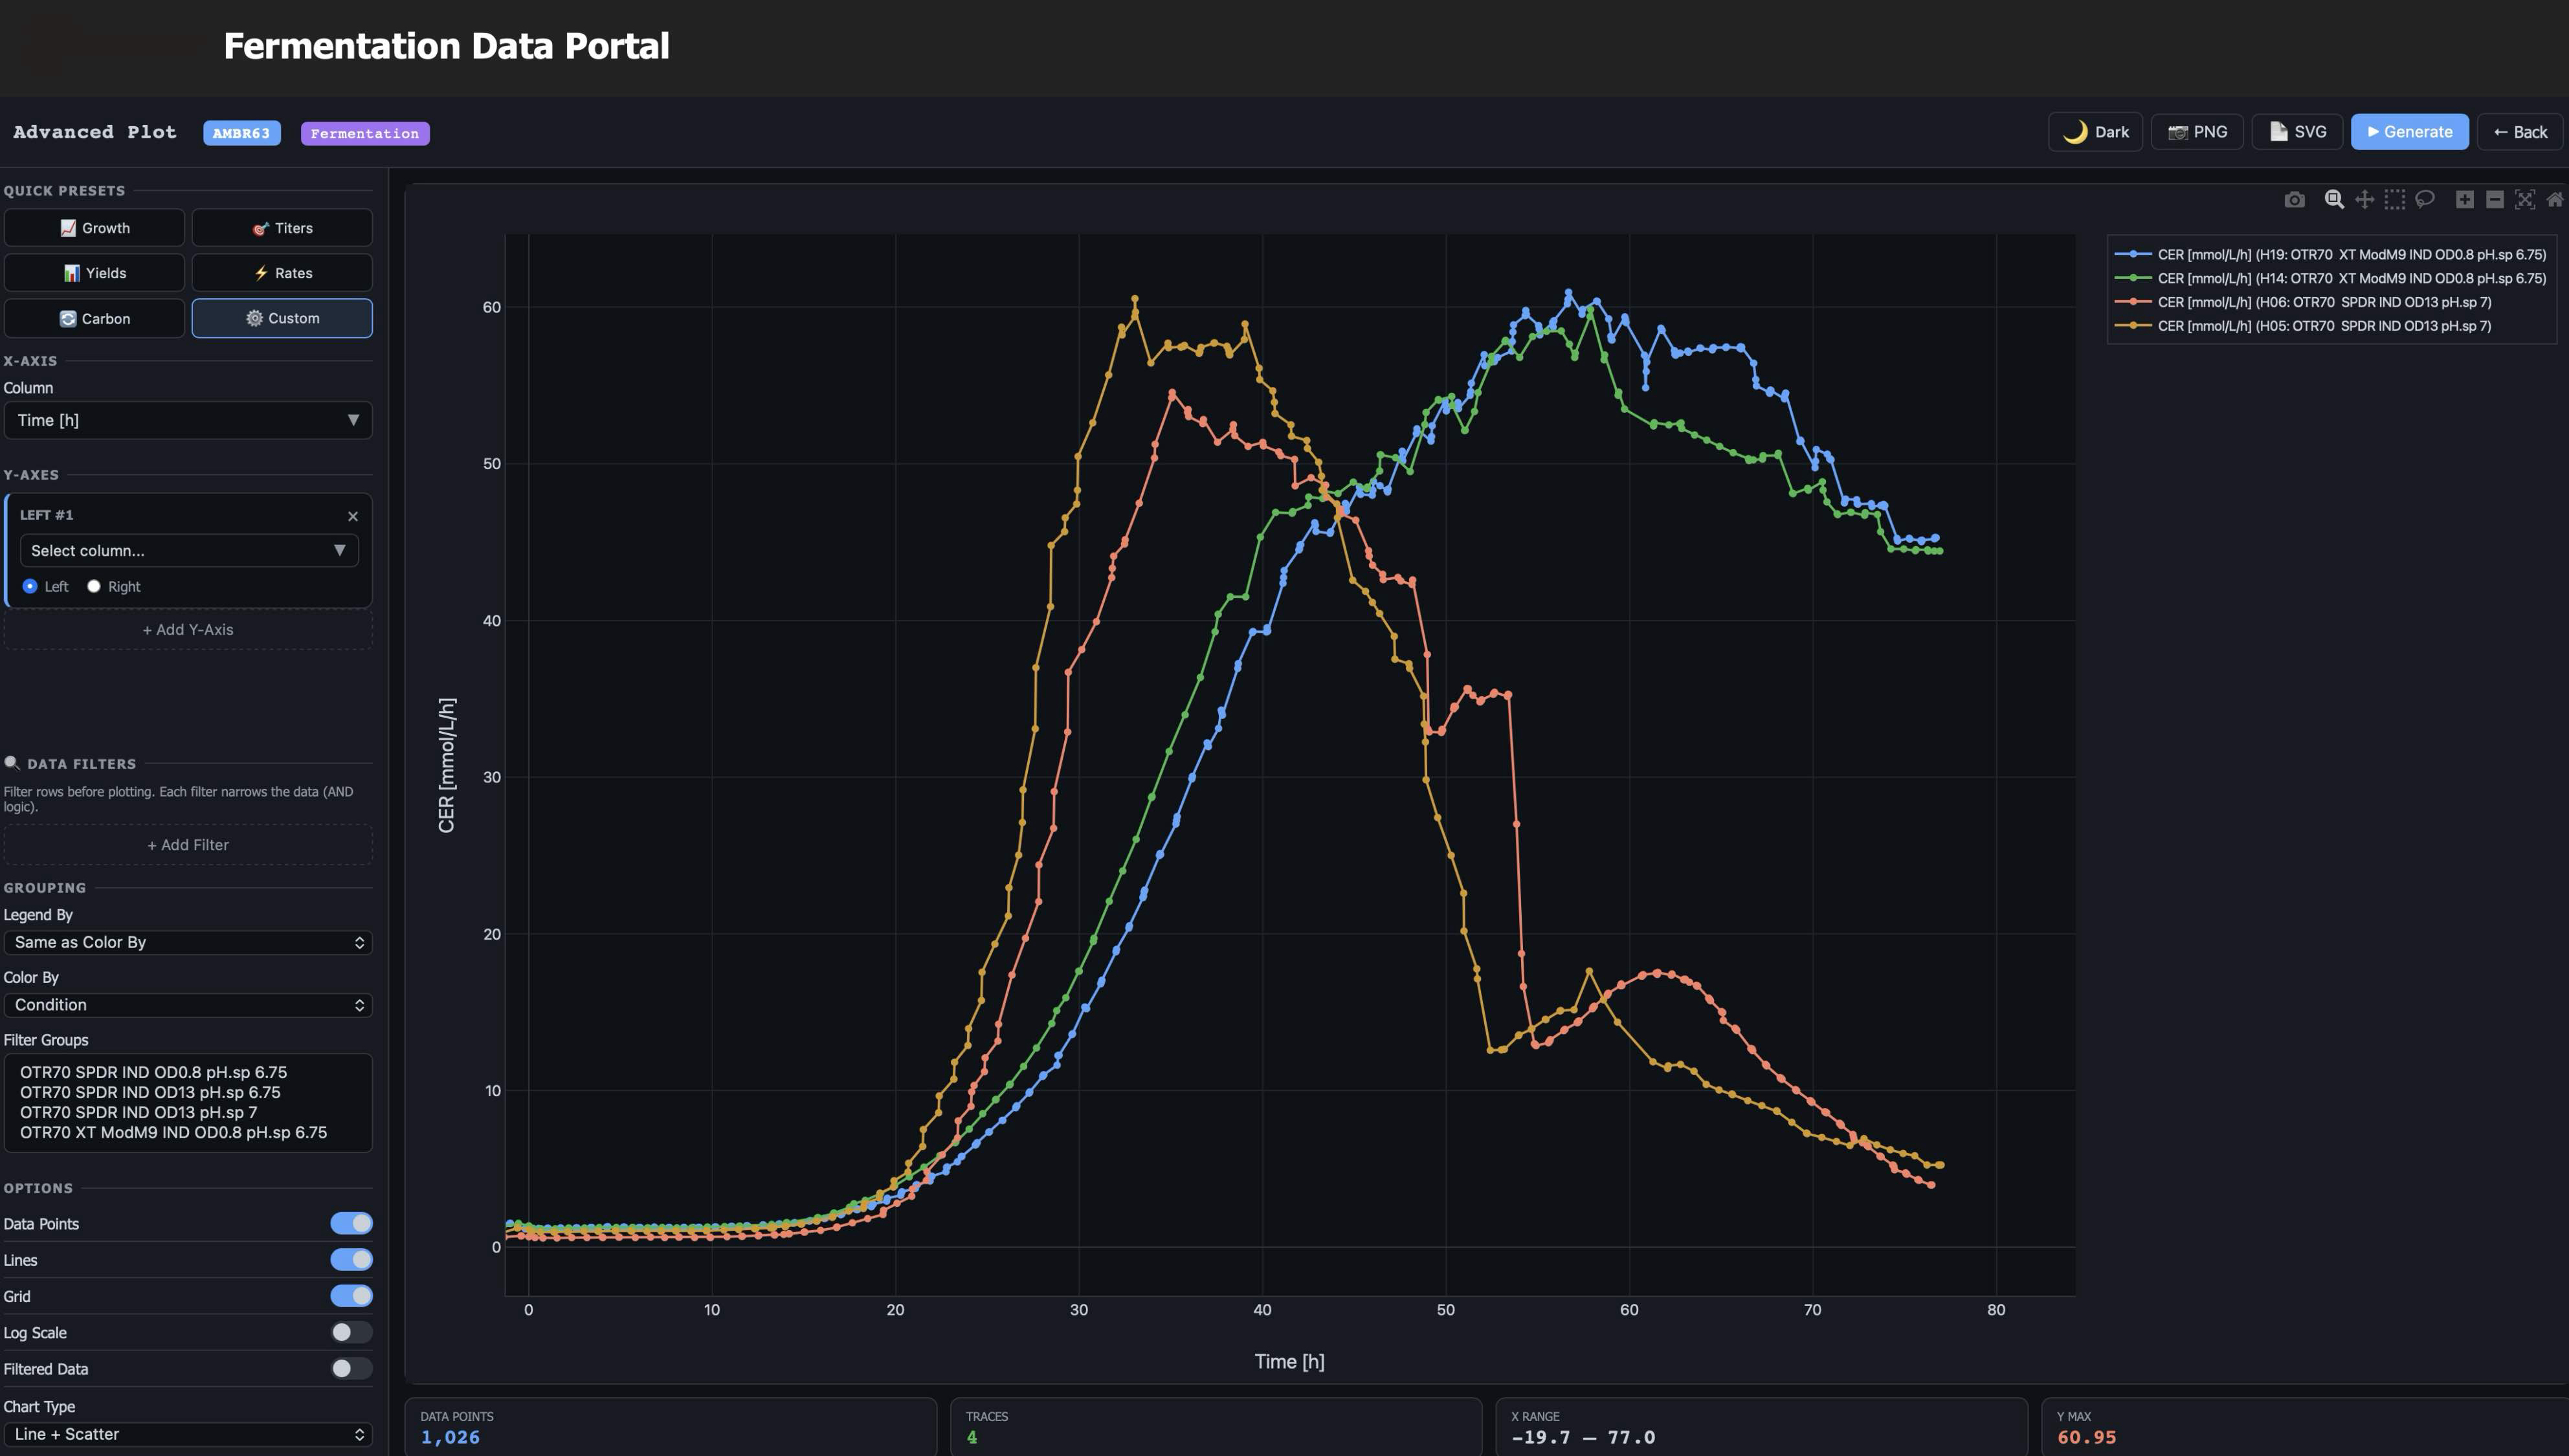Image resolution: width=2569 pixels, height=1456 pixels.
Task: Open the Select column dropdown for Y-axis
Action: (x=189, y=550)
